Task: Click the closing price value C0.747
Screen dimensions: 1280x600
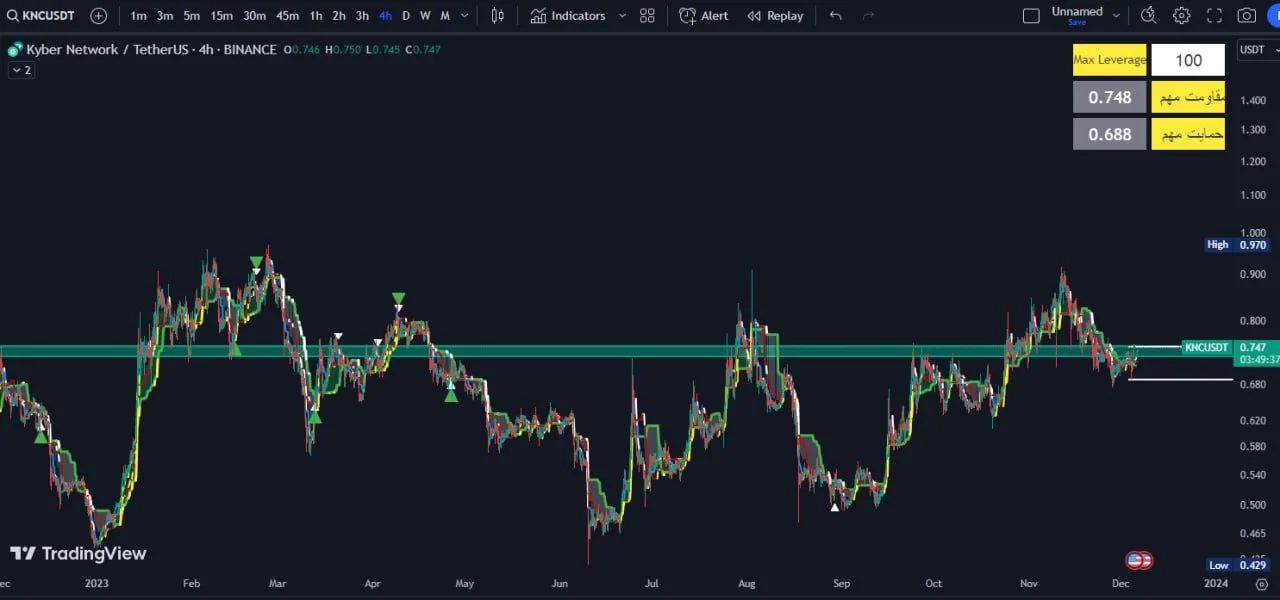Action: (423, 50)
